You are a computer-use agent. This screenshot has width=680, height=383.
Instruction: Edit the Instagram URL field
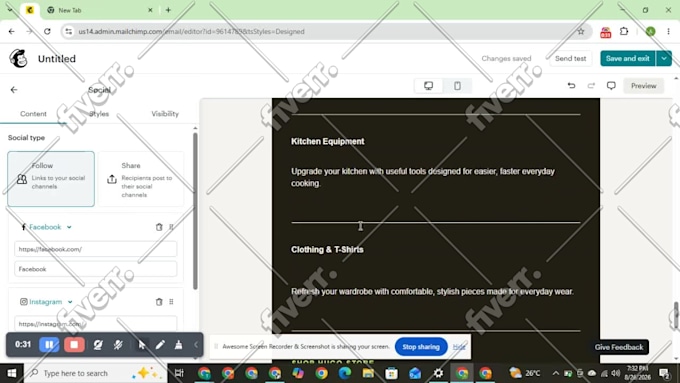[x=95, y=324]
